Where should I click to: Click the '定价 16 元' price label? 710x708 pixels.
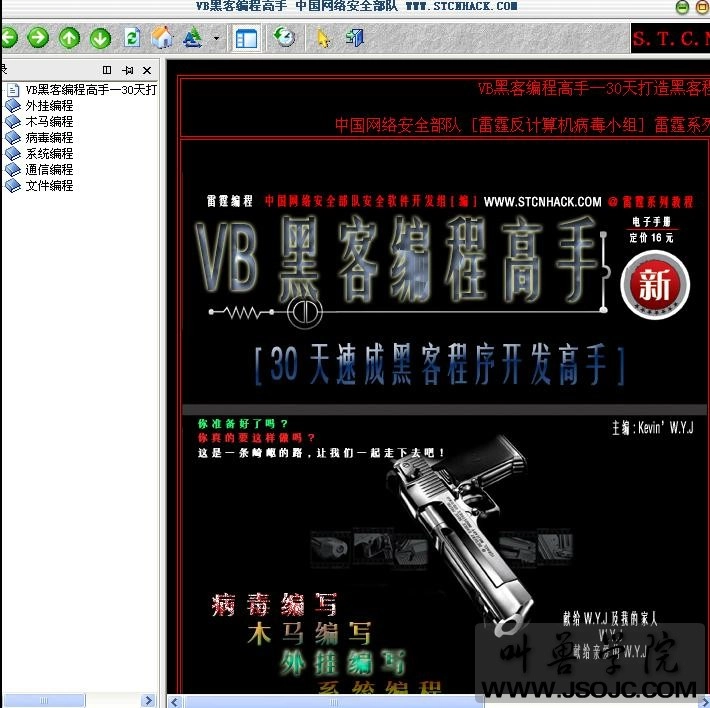click(x=651, y=237)
